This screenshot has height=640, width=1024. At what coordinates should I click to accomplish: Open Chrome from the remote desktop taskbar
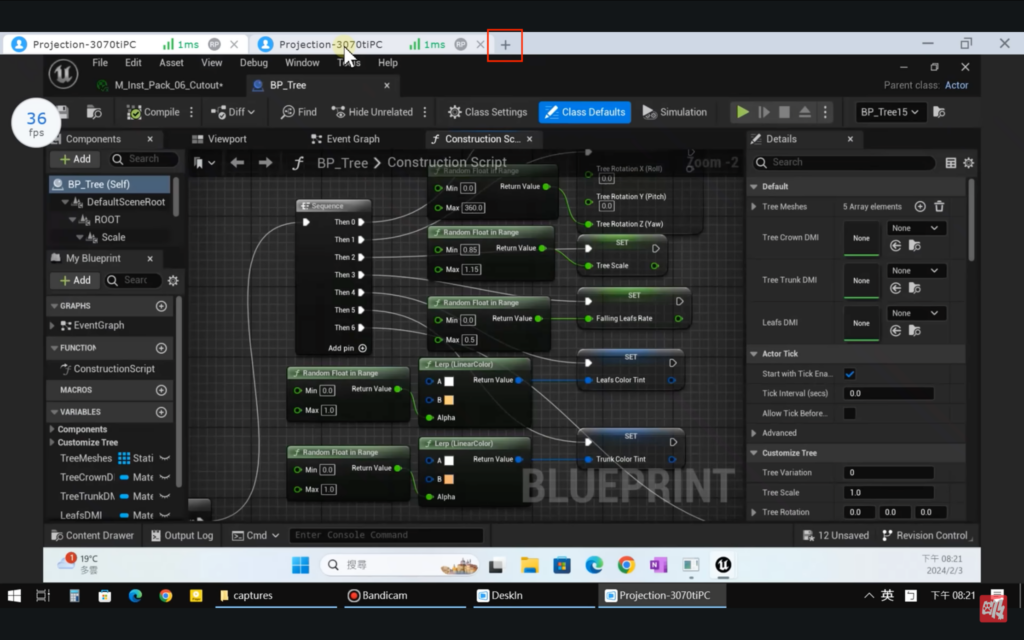tap(626, 565)
